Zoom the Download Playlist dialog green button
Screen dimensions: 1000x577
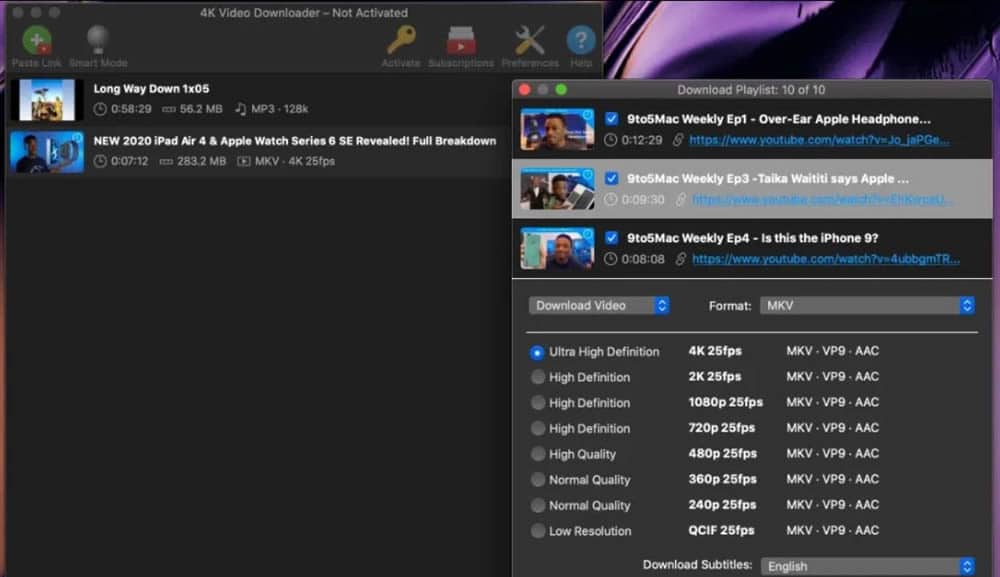(x=561, y=90)
